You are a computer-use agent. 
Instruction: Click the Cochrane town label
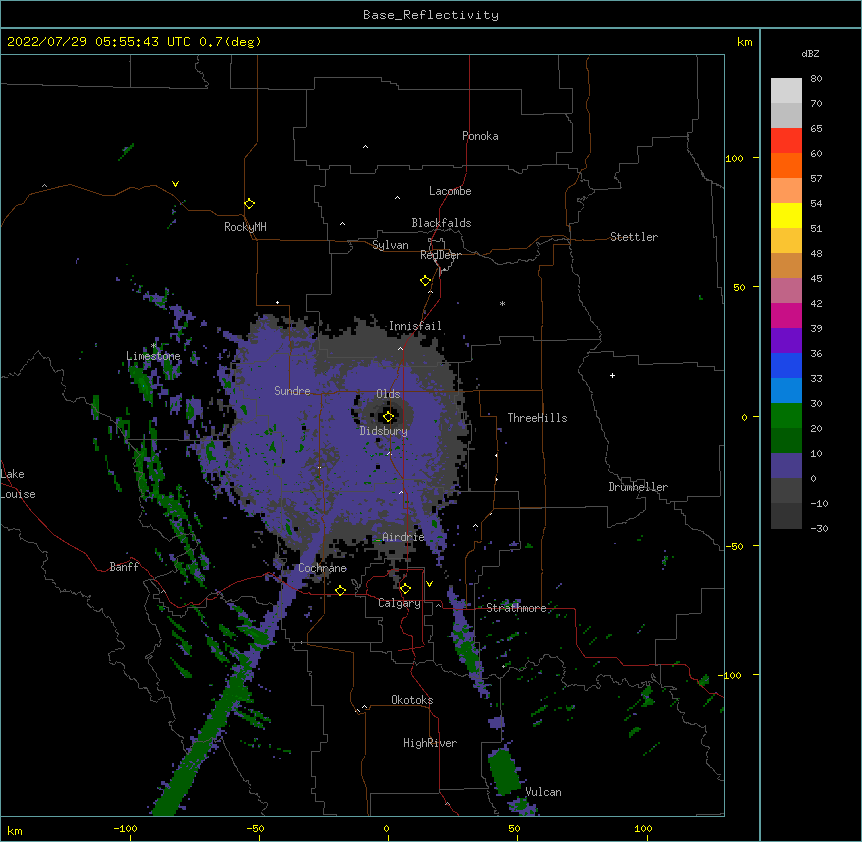(322, 568)
